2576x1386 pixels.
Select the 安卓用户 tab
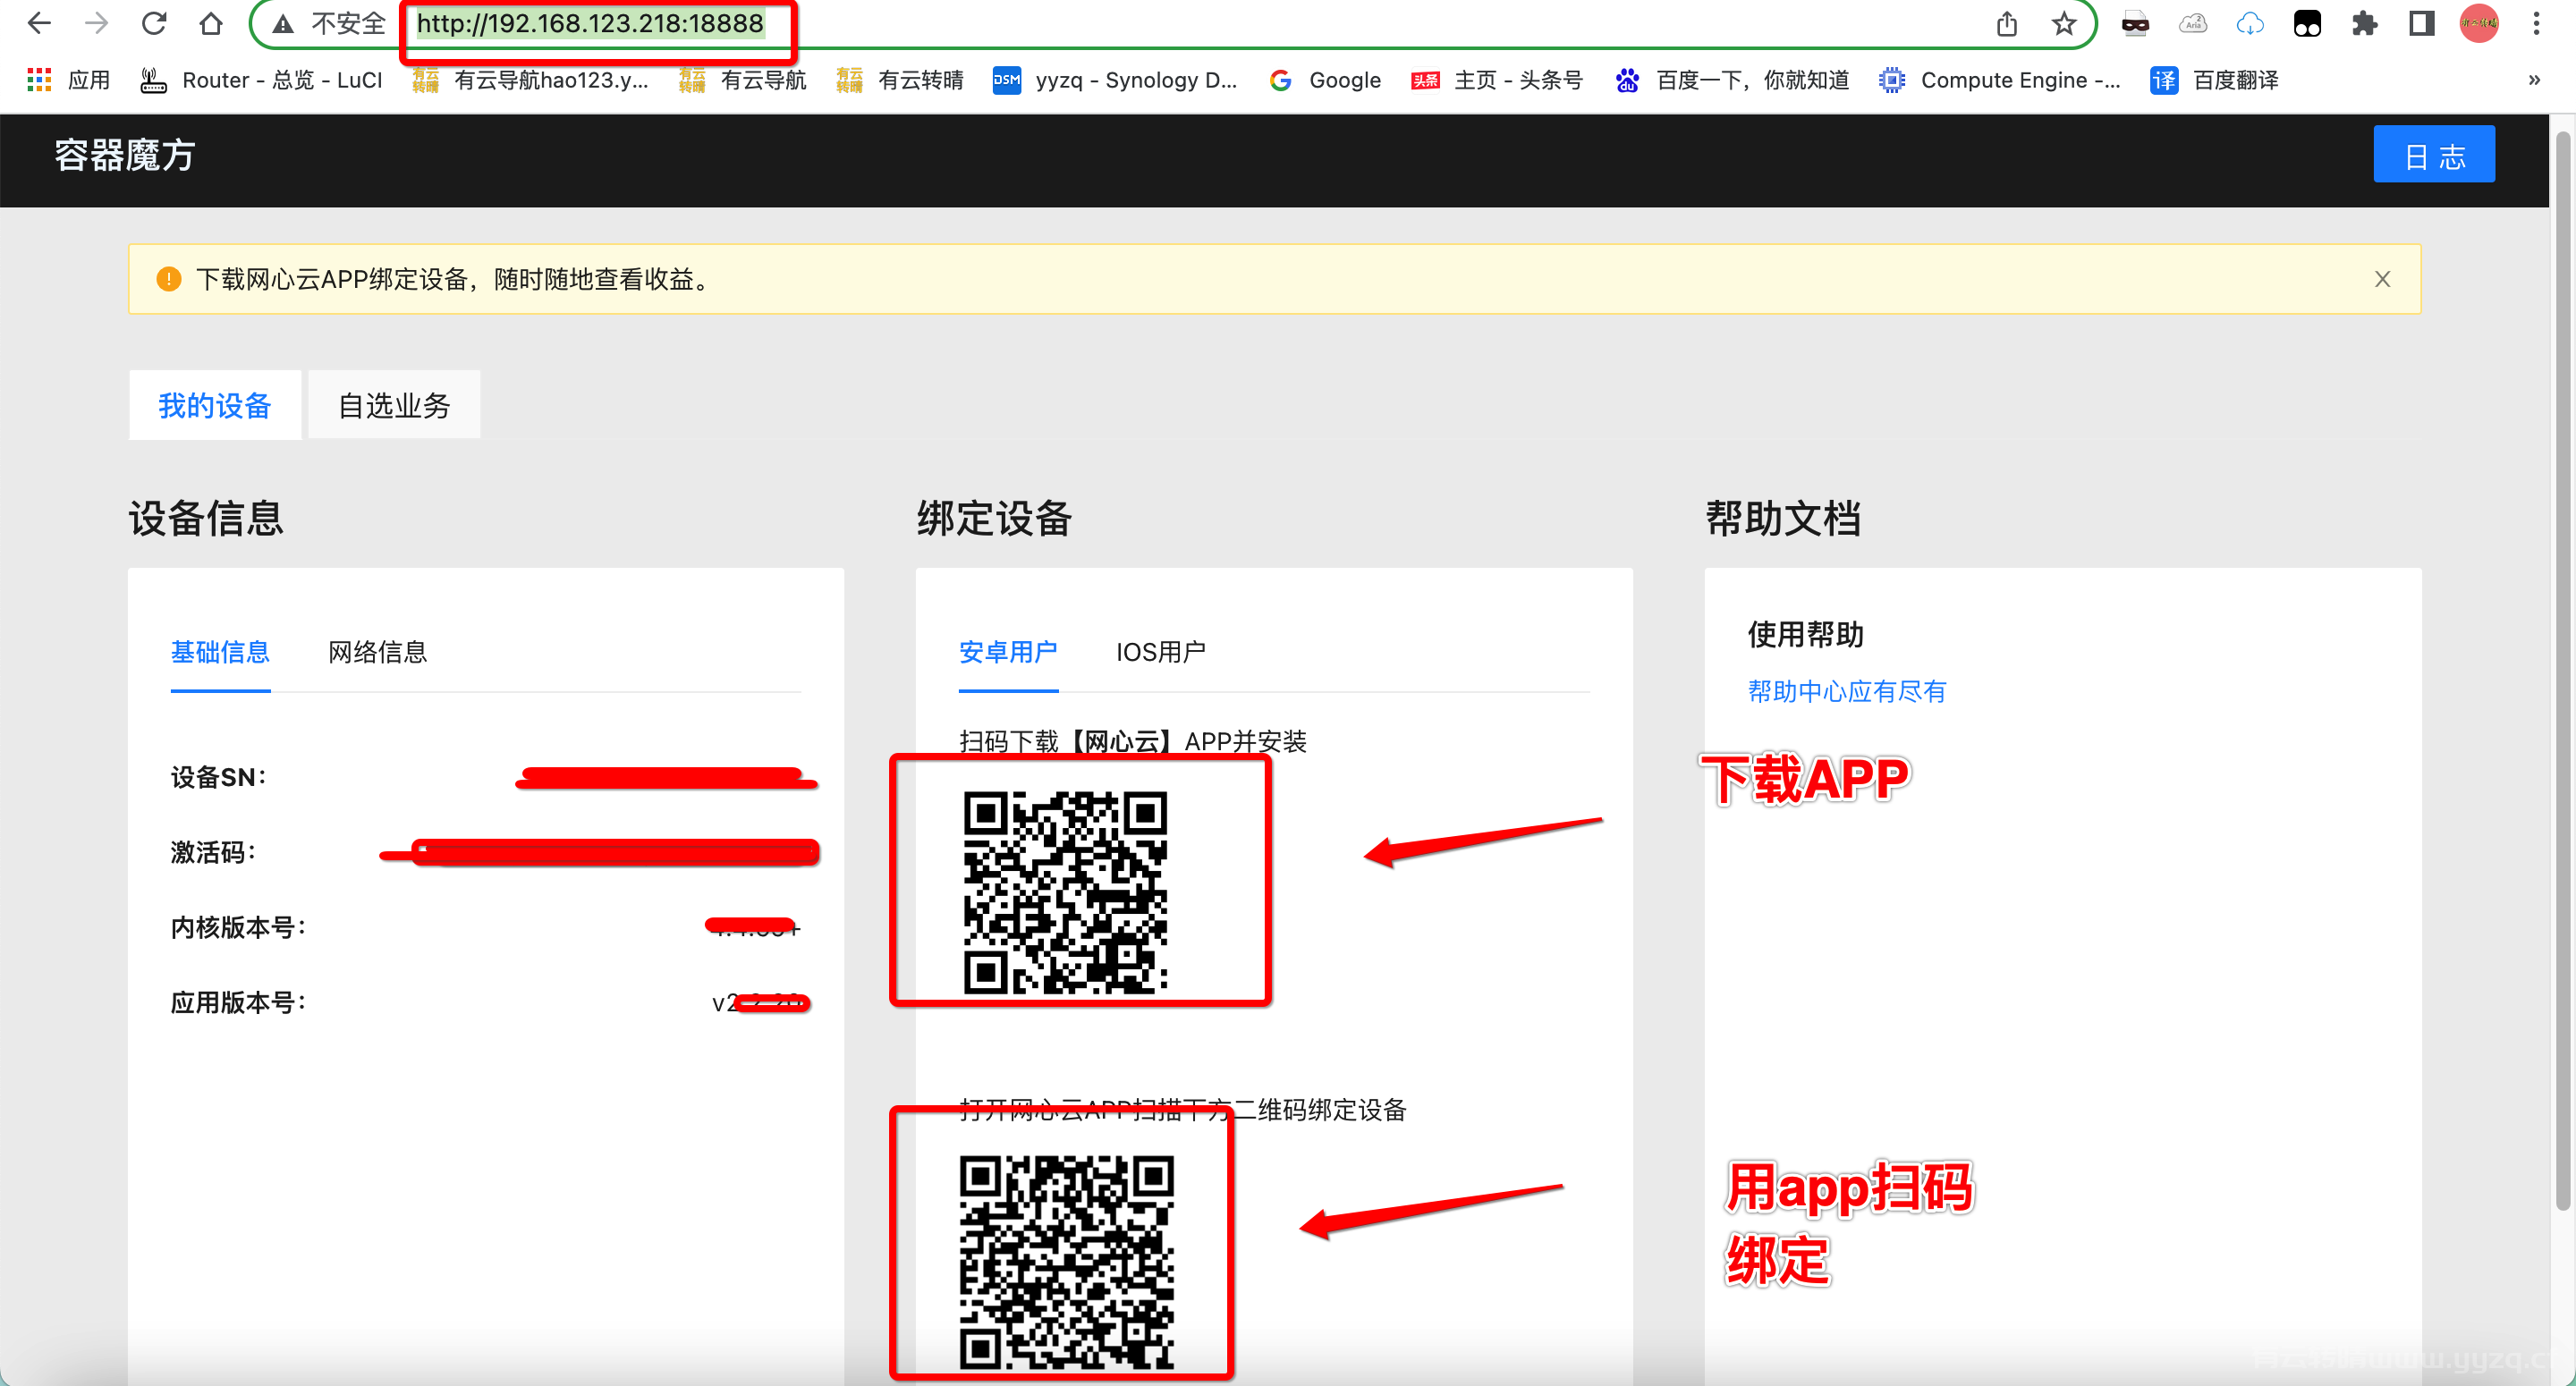[1008, 652]
